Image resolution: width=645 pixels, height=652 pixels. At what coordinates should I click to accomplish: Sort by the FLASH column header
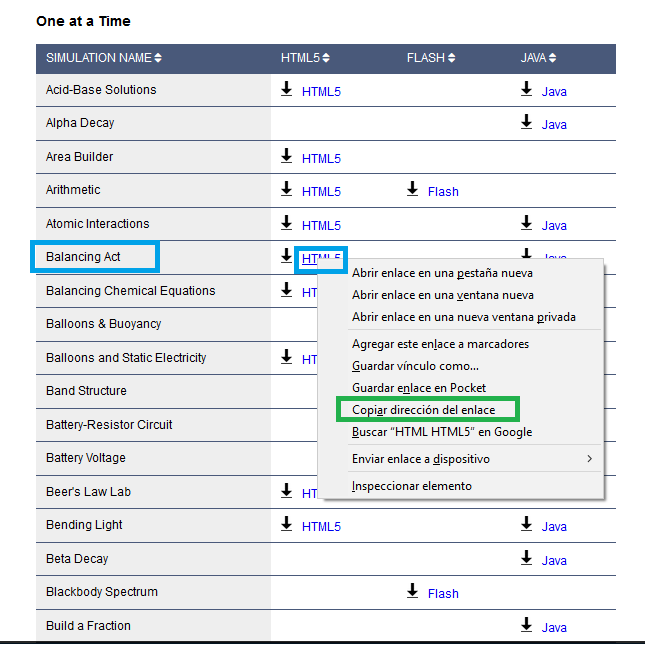click(431, 58)
